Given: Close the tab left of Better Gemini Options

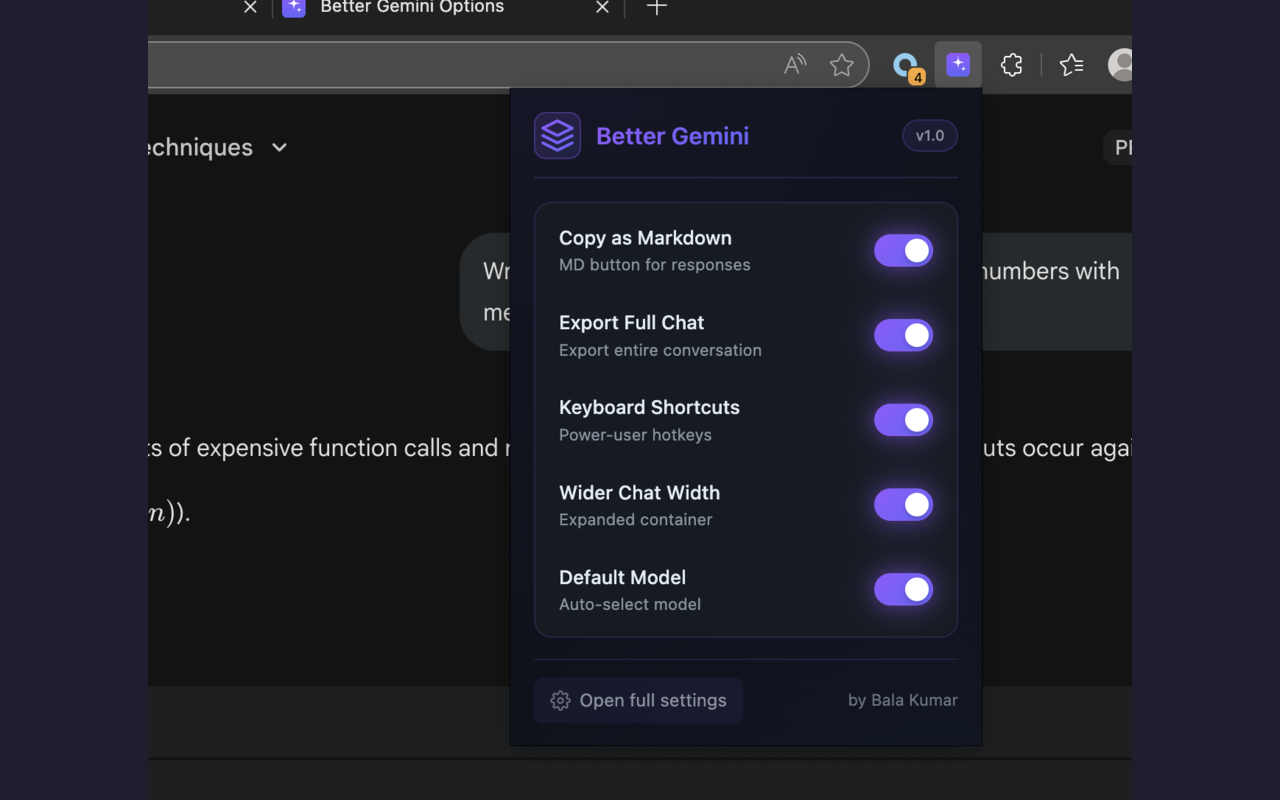Looking at the screenshot, I should point(250,8).
